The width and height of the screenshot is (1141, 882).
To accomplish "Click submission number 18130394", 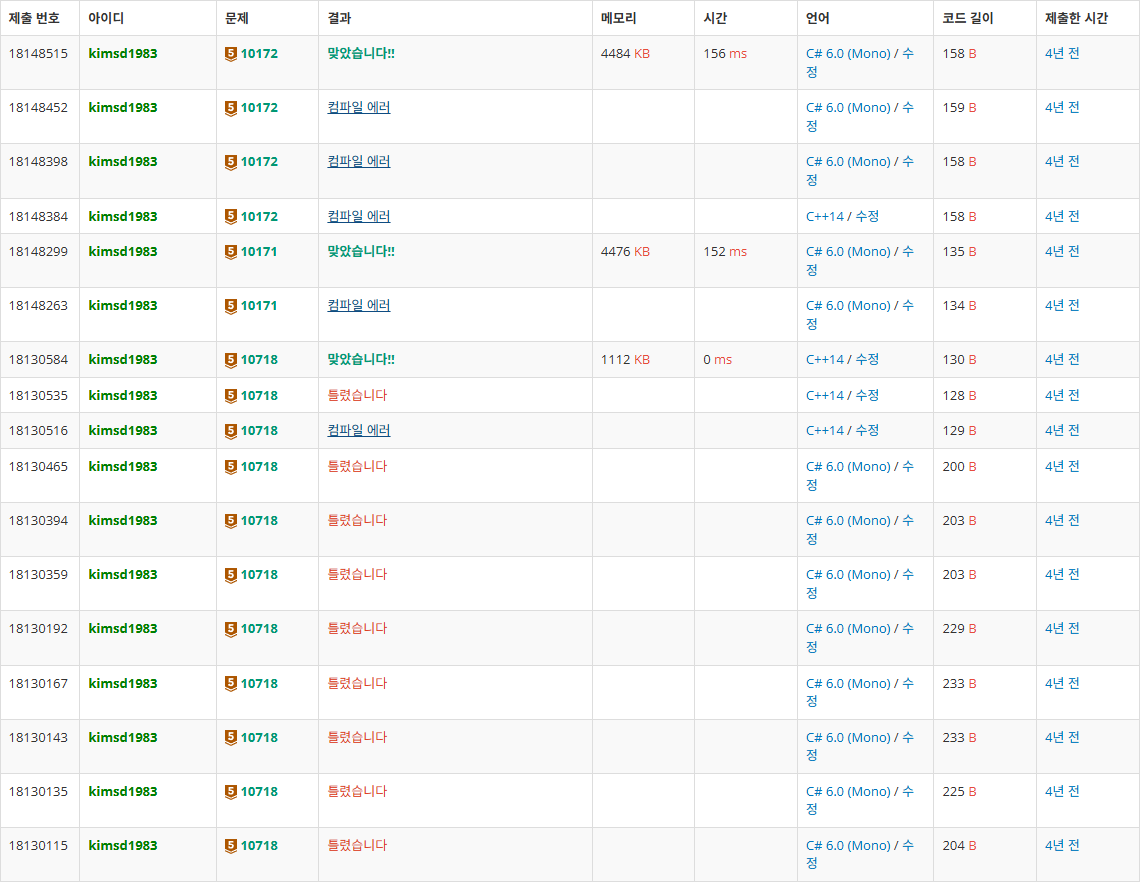I will 38,520.
